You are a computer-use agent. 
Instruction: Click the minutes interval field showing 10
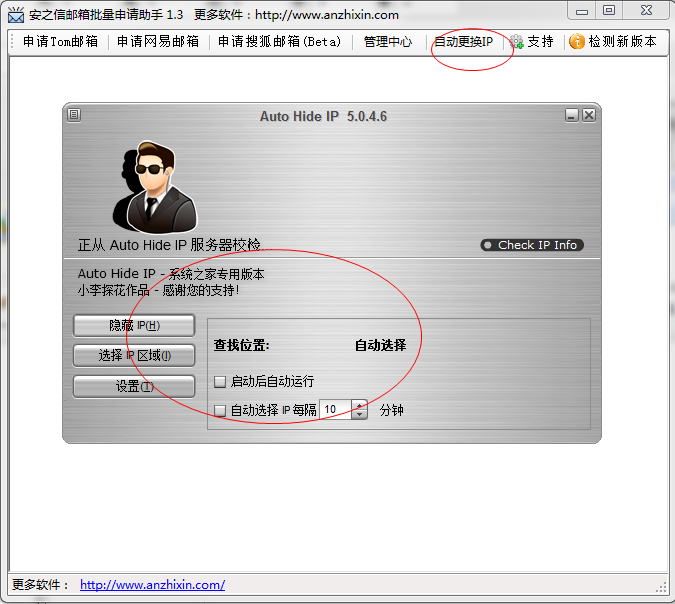point(336,409)
